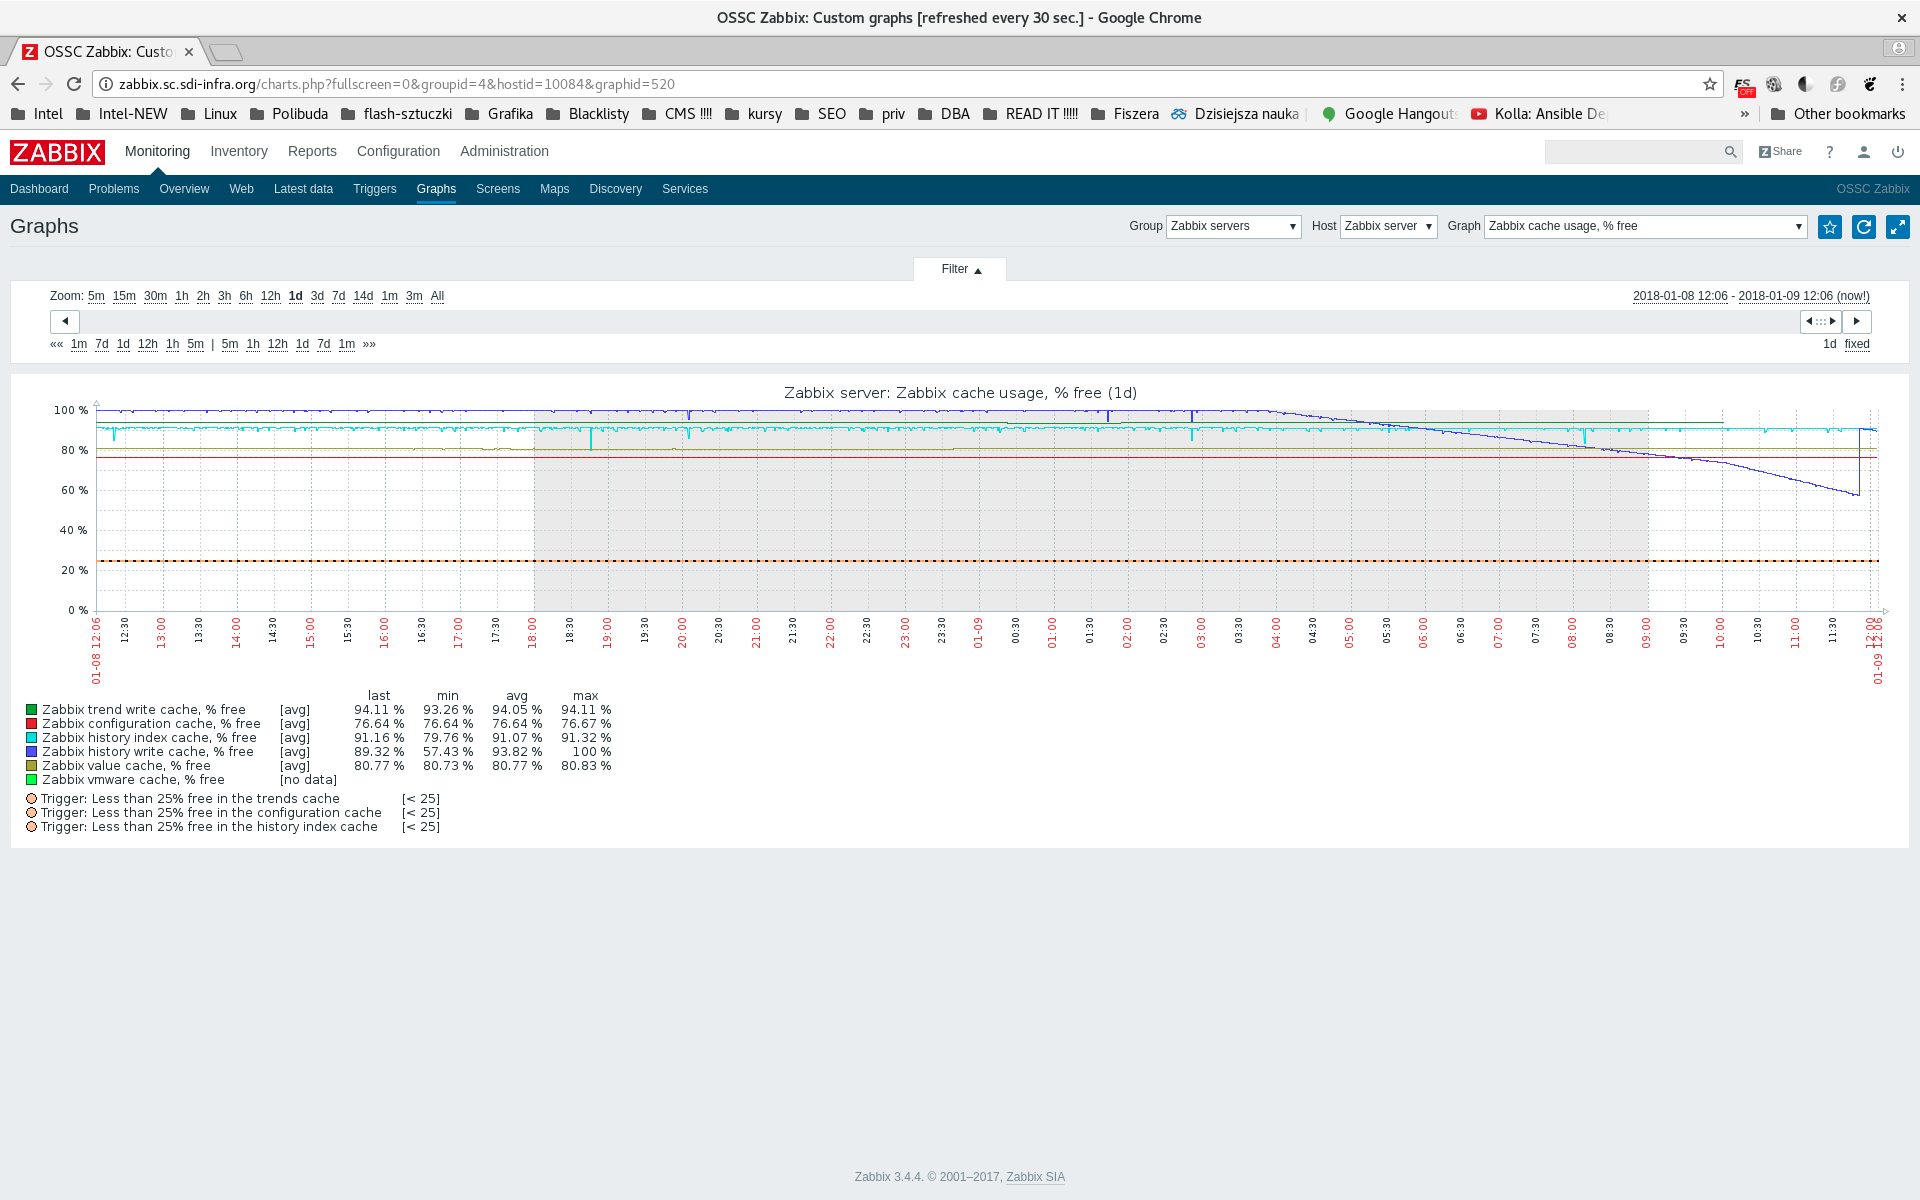
Task: Click the green trend write cache legend swatch
Action: coord(31,710)
